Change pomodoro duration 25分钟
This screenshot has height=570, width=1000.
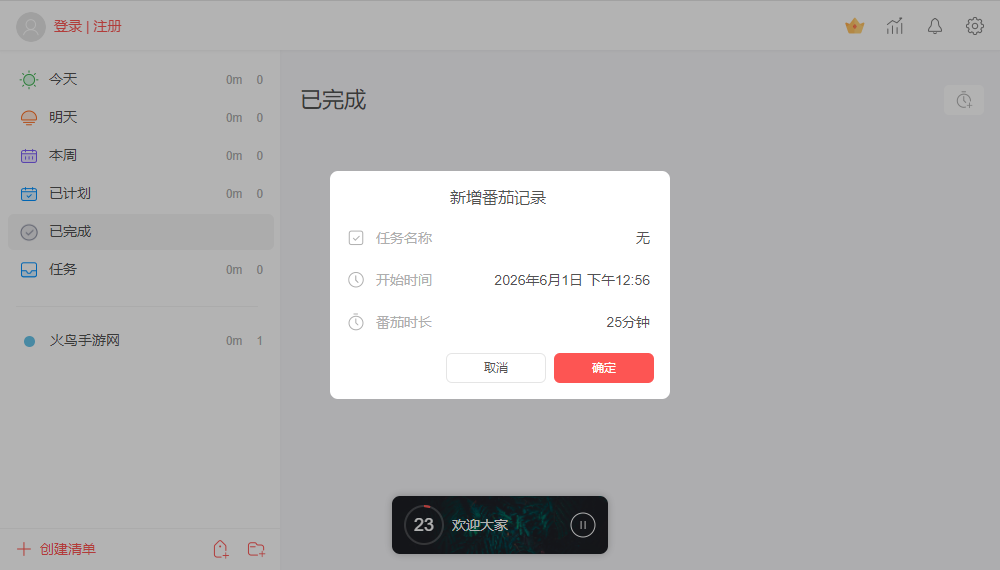(x=628, y=322)
